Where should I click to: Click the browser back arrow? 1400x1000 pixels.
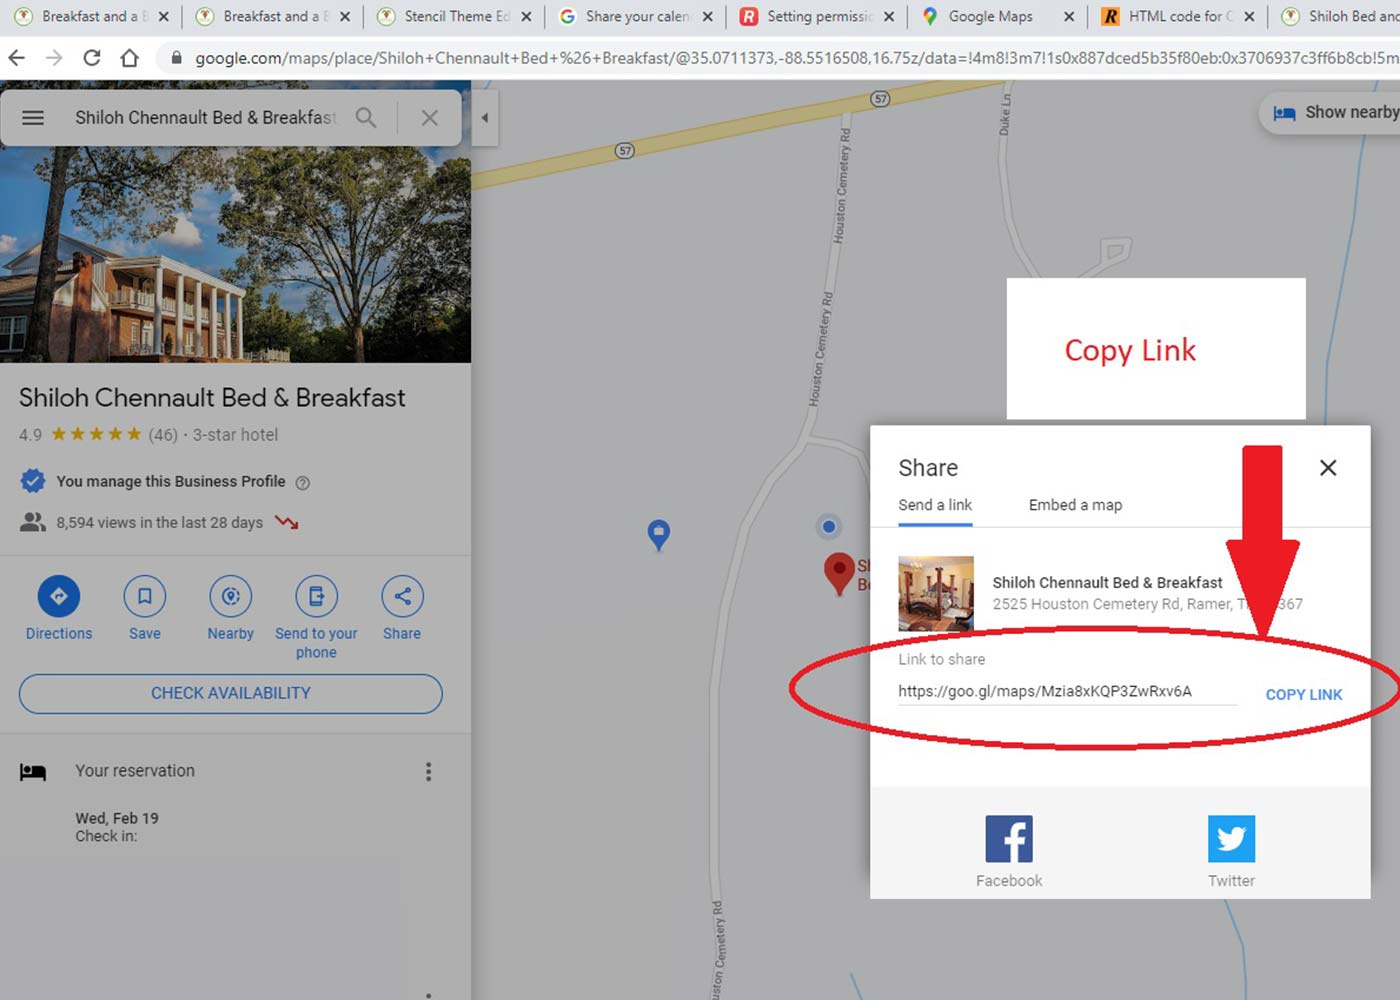click(x=17, y=58)
